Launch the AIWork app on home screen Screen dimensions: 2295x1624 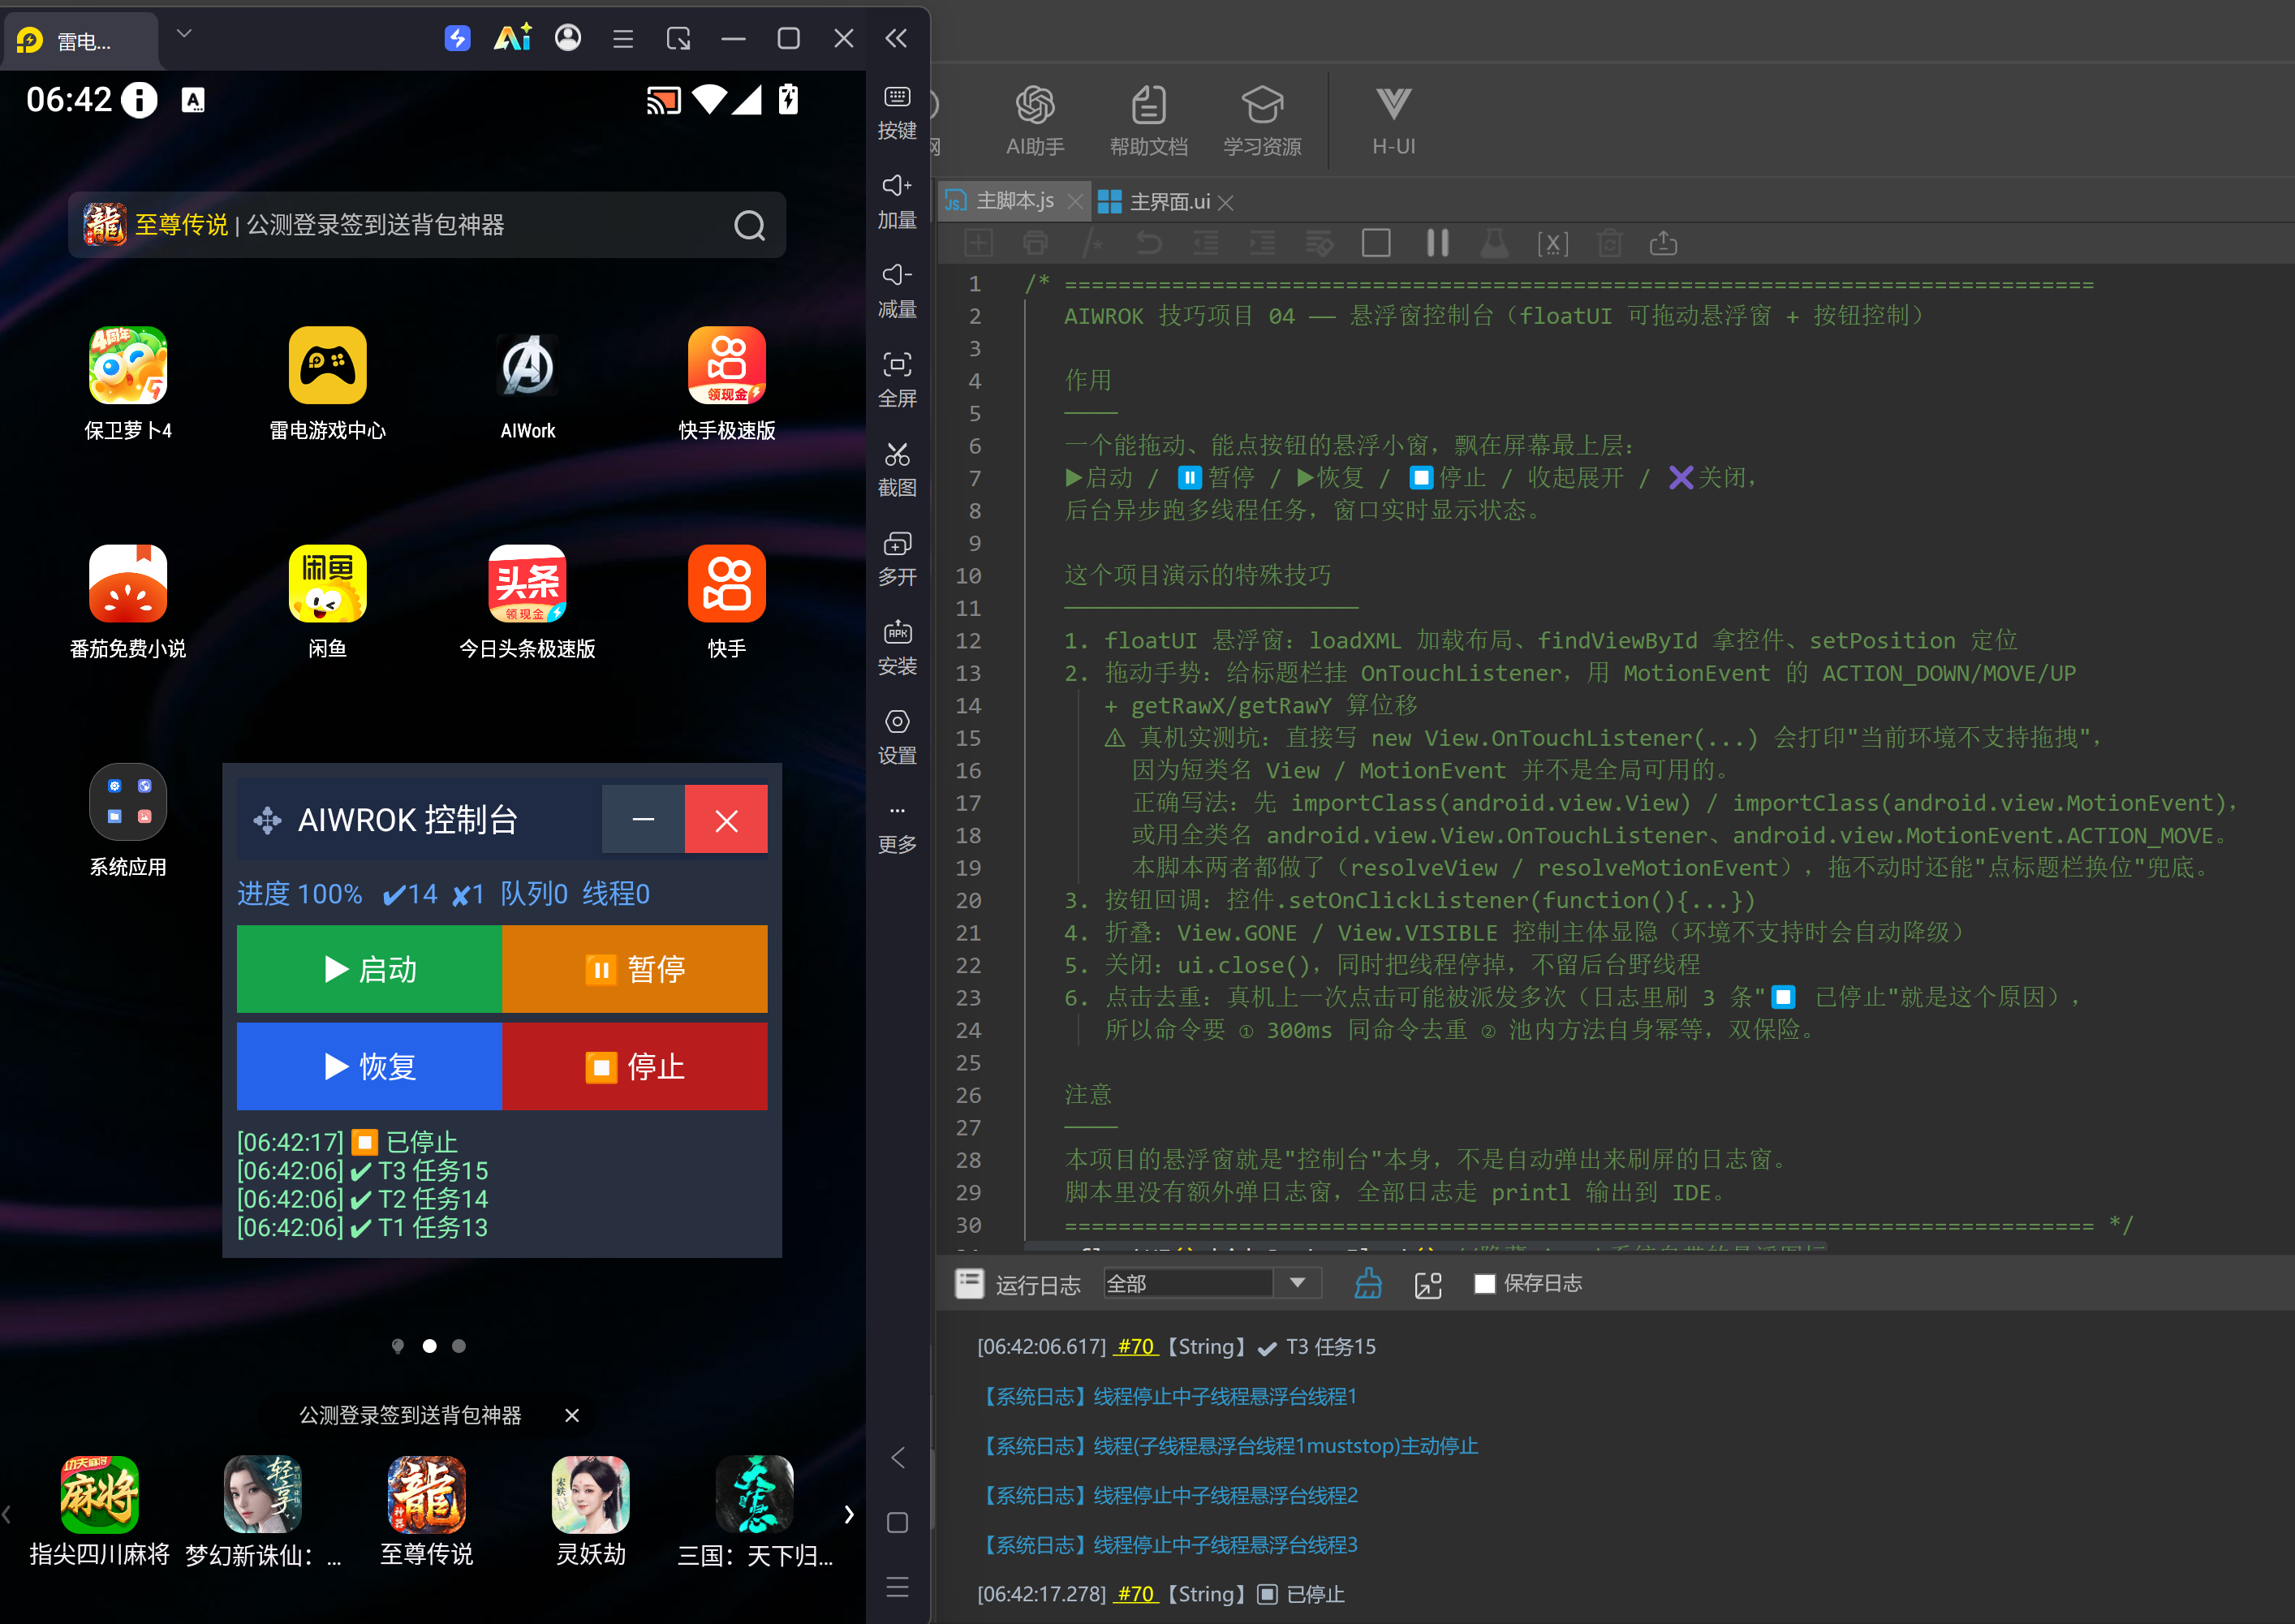point(527,384)
